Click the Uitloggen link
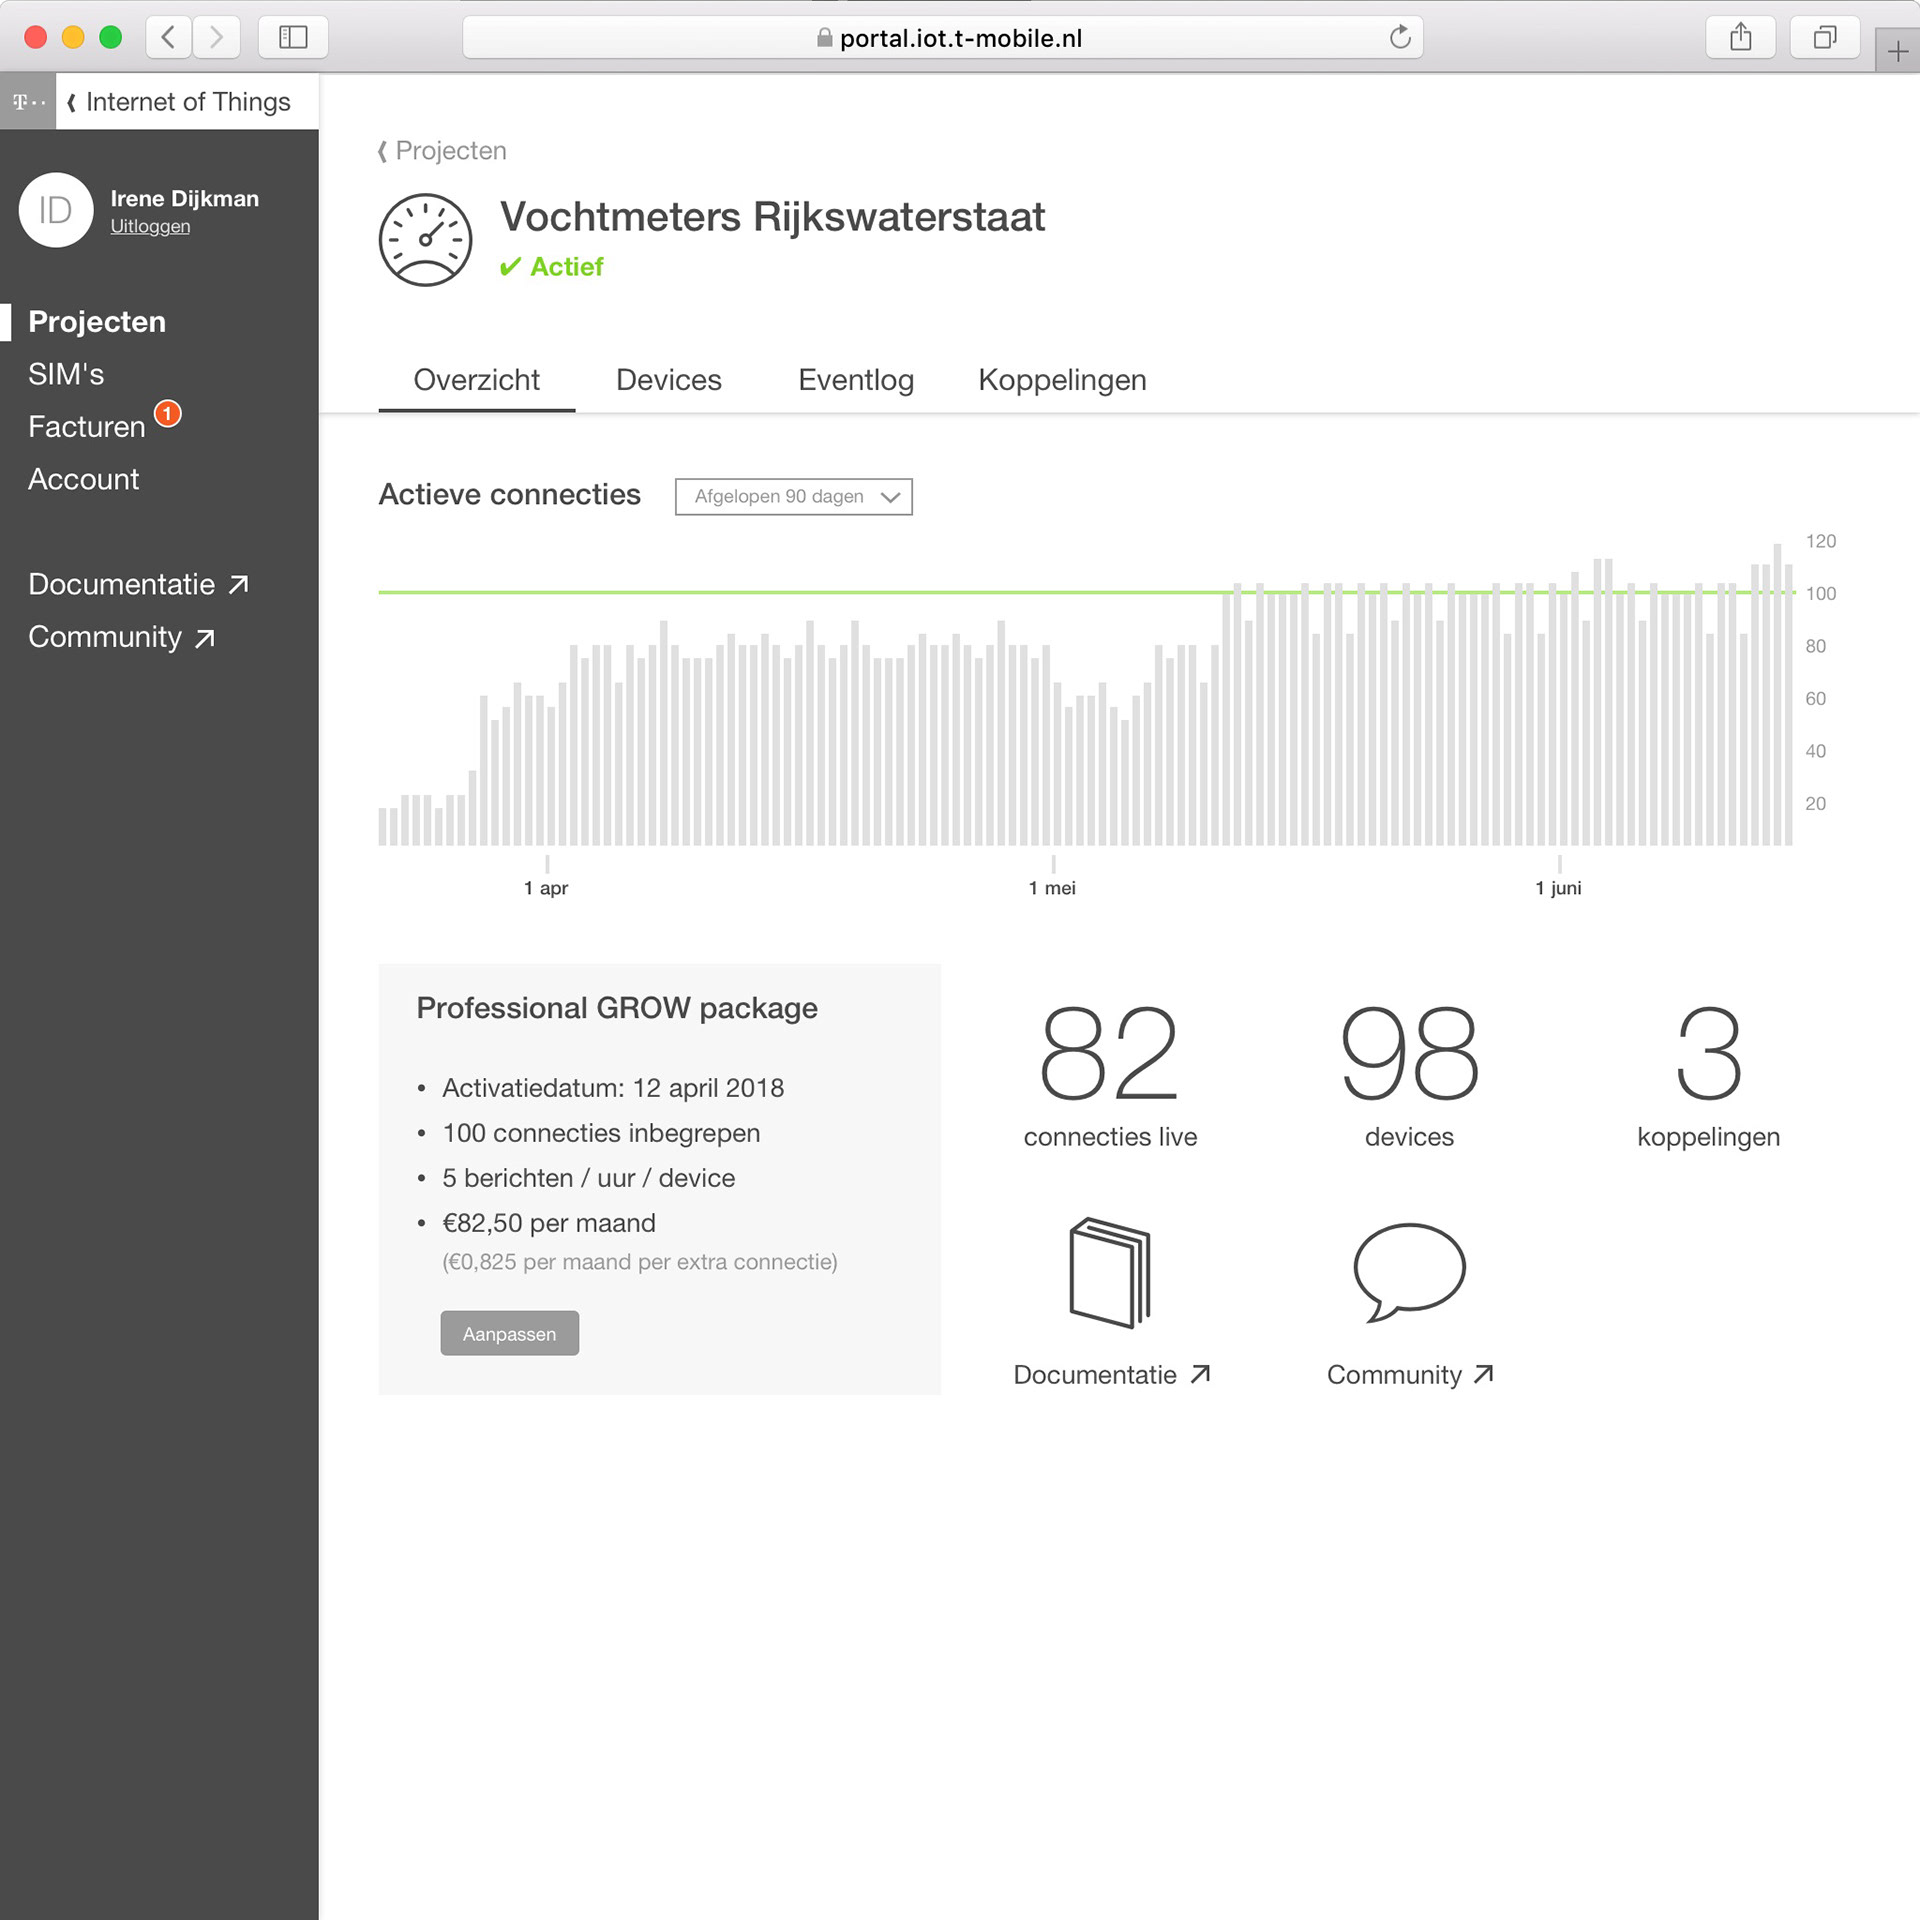1920x1920 pixels. pos(150,227)
